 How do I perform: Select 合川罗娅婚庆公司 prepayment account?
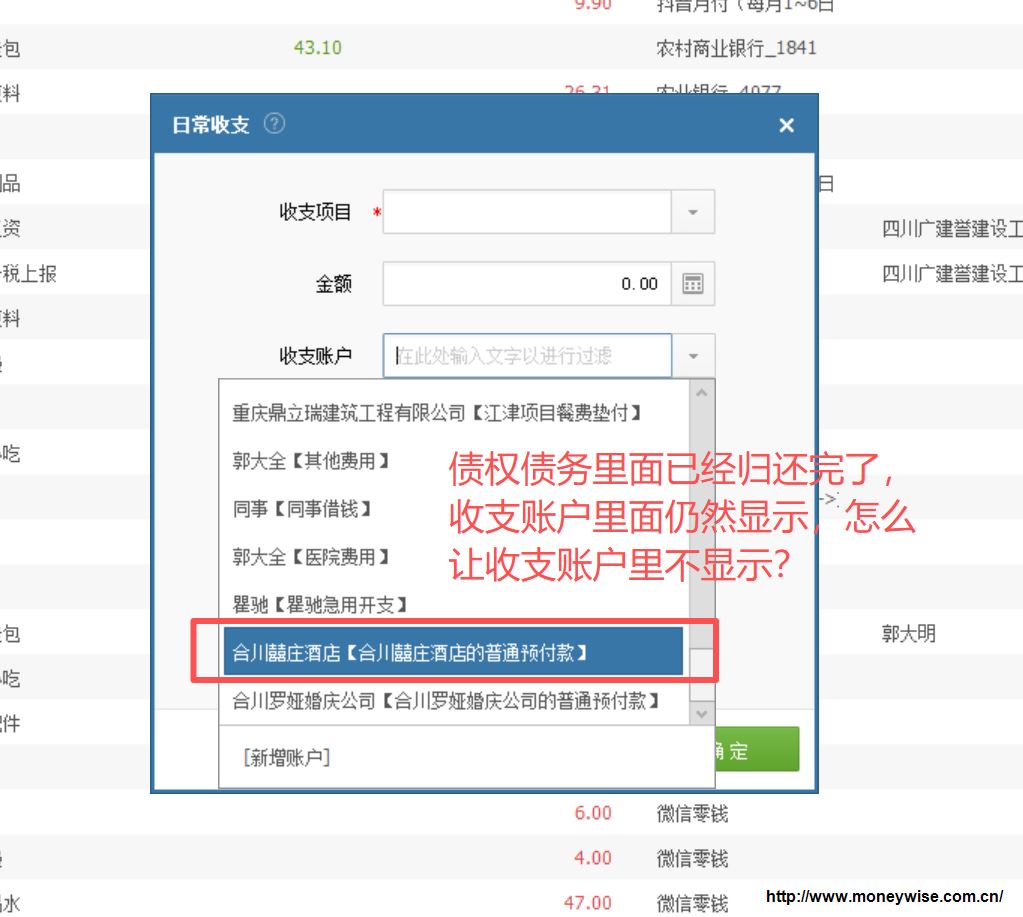coord(445,701)
